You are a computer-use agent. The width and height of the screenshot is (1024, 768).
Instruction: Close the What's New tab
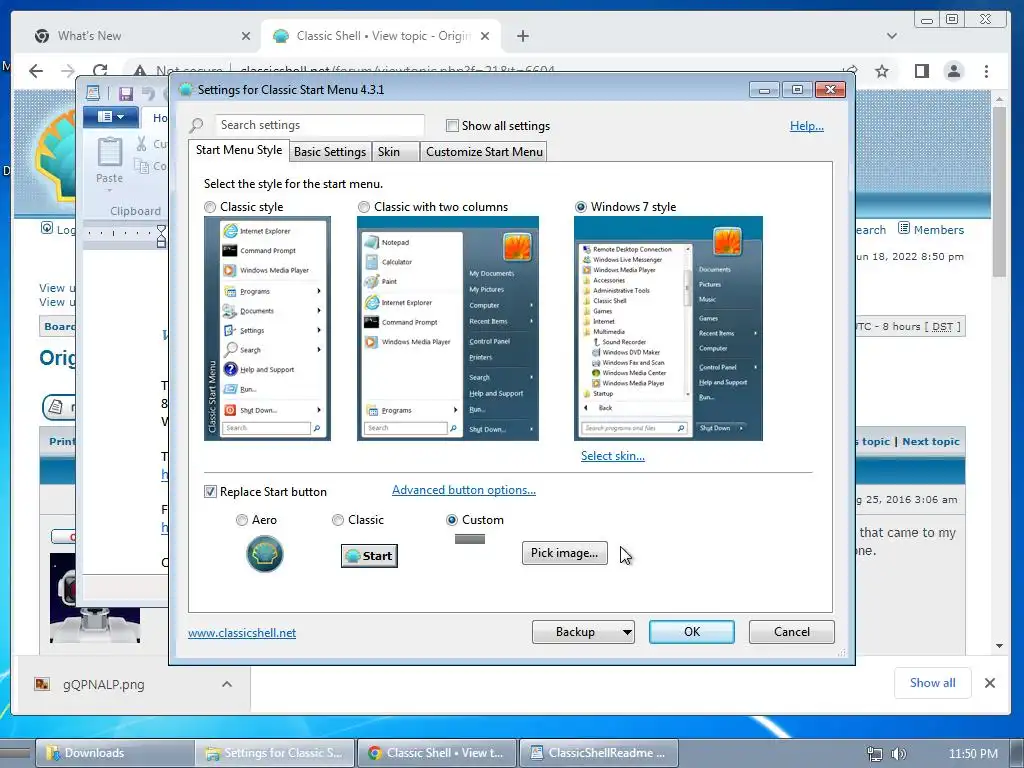pos(246,36)
